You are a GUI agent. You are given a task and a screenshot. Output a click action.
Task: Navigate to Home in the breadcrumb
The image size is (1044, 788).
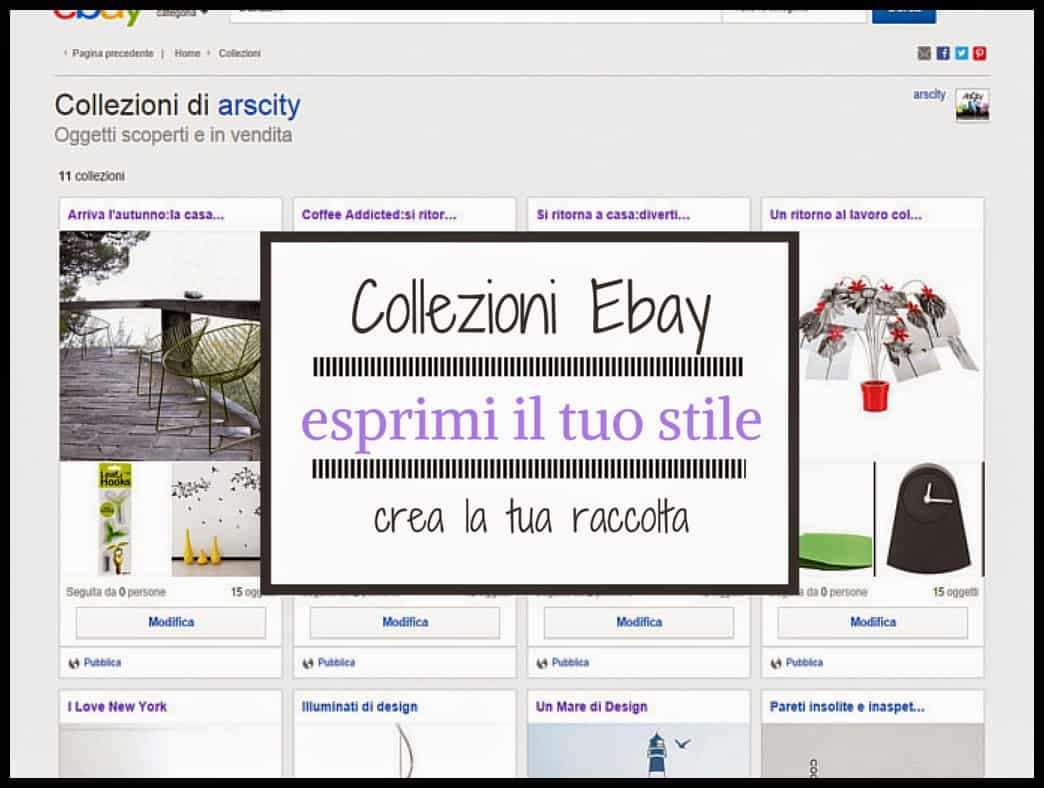[189, 53]
